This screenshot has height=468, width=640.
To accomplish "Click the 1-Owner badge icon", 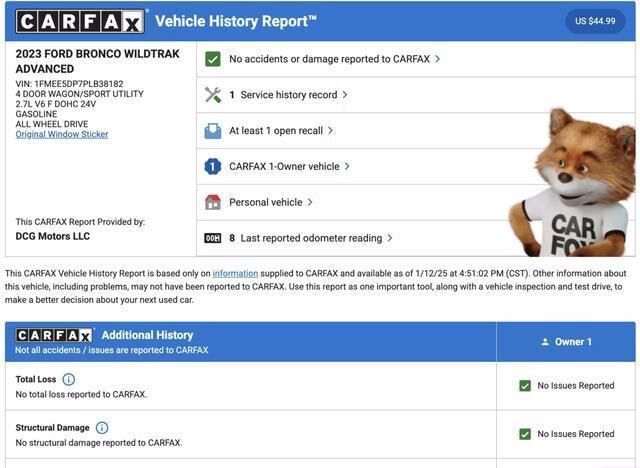I will [x=213, y=167].
